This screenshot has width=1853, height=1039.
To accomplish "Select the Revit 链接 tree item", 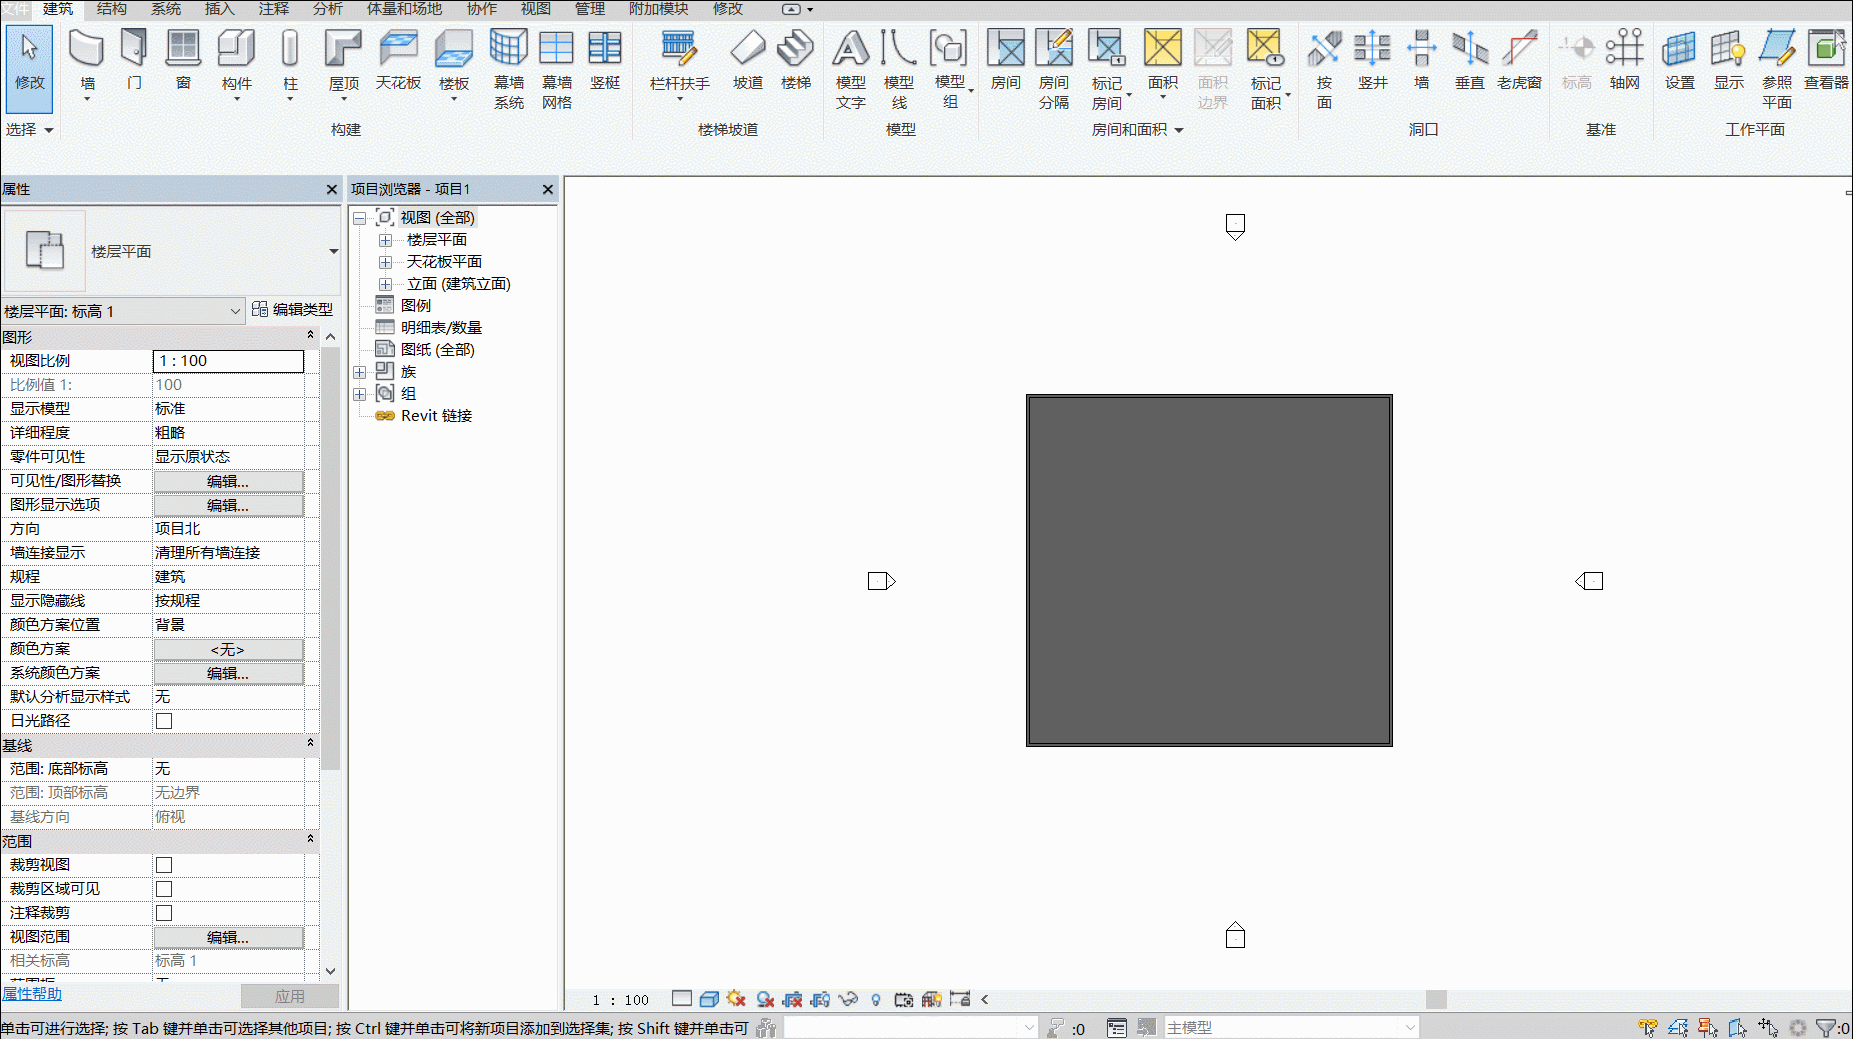I will (x=436, y=416).
